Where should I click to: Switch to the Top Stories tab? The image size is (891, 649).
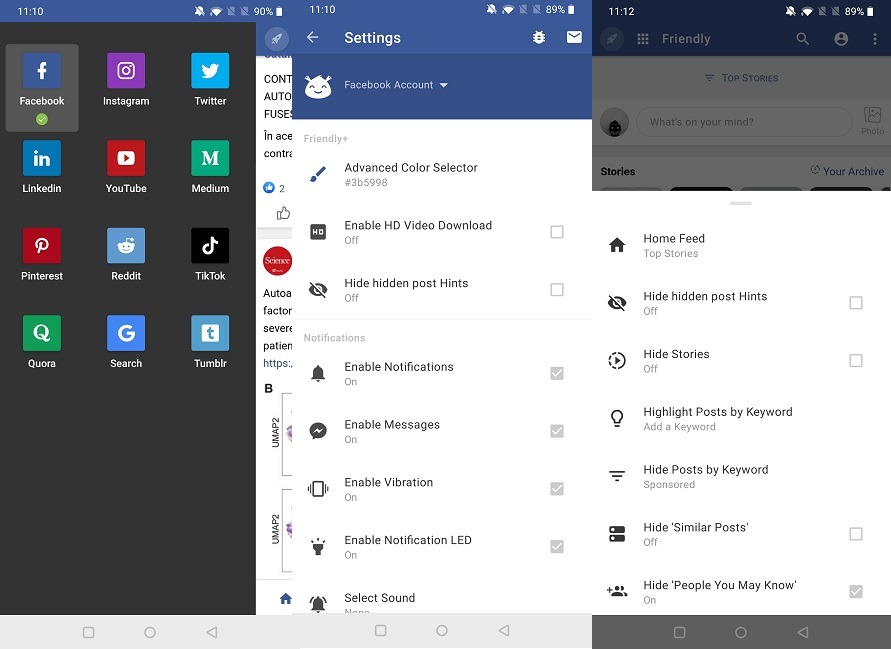pos(741,78)
